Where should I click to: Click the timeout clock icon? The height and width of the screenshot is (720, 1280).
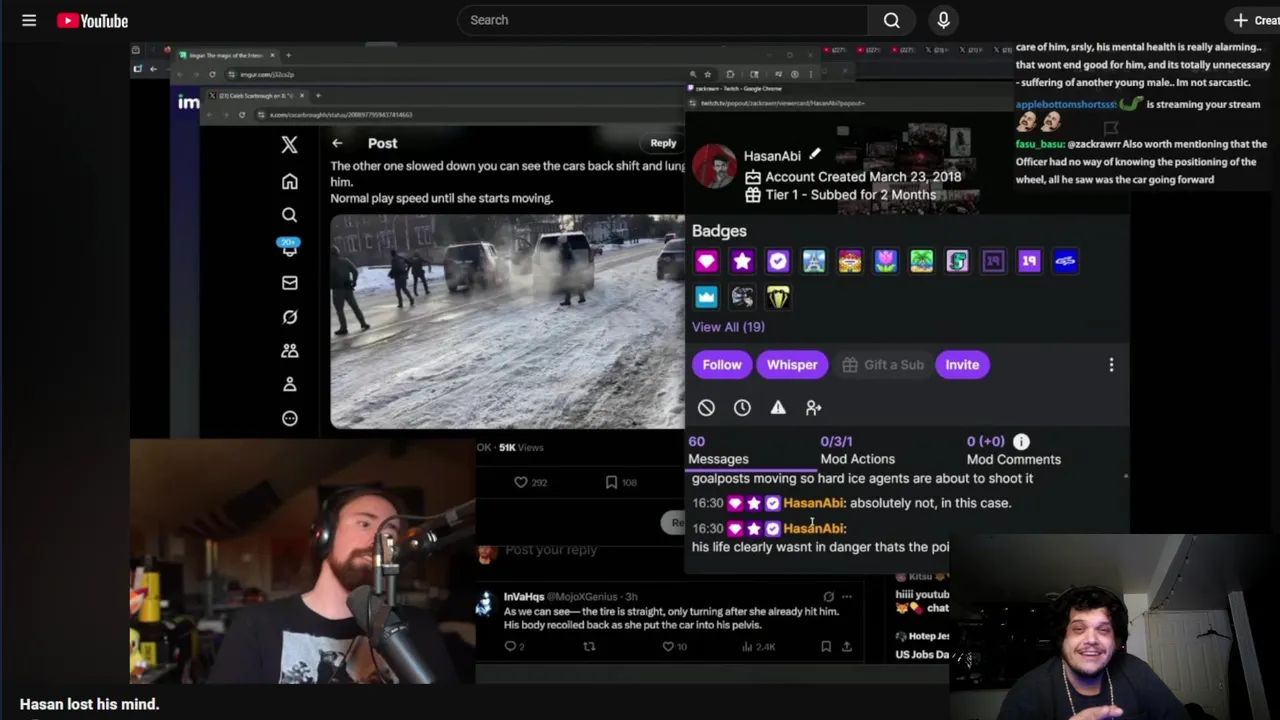[742, 407]
